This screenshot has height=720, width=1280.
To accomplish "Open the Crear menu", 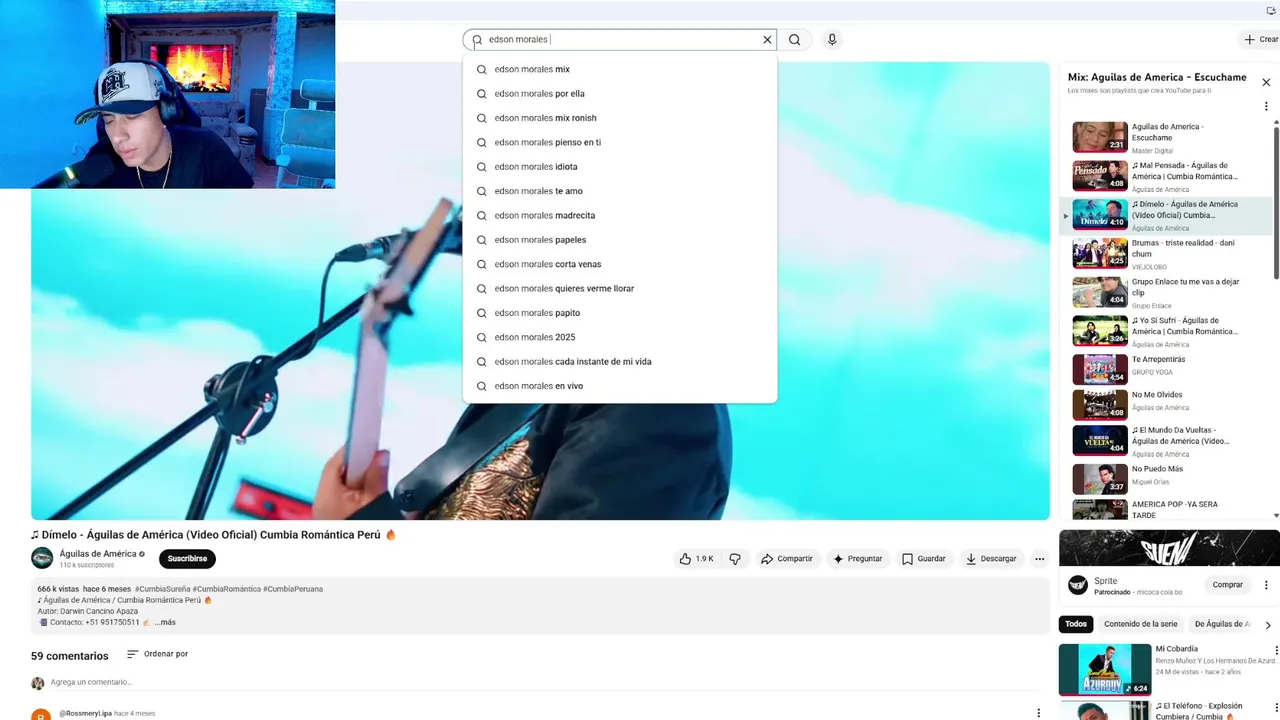I will (x=1261, y=40).
